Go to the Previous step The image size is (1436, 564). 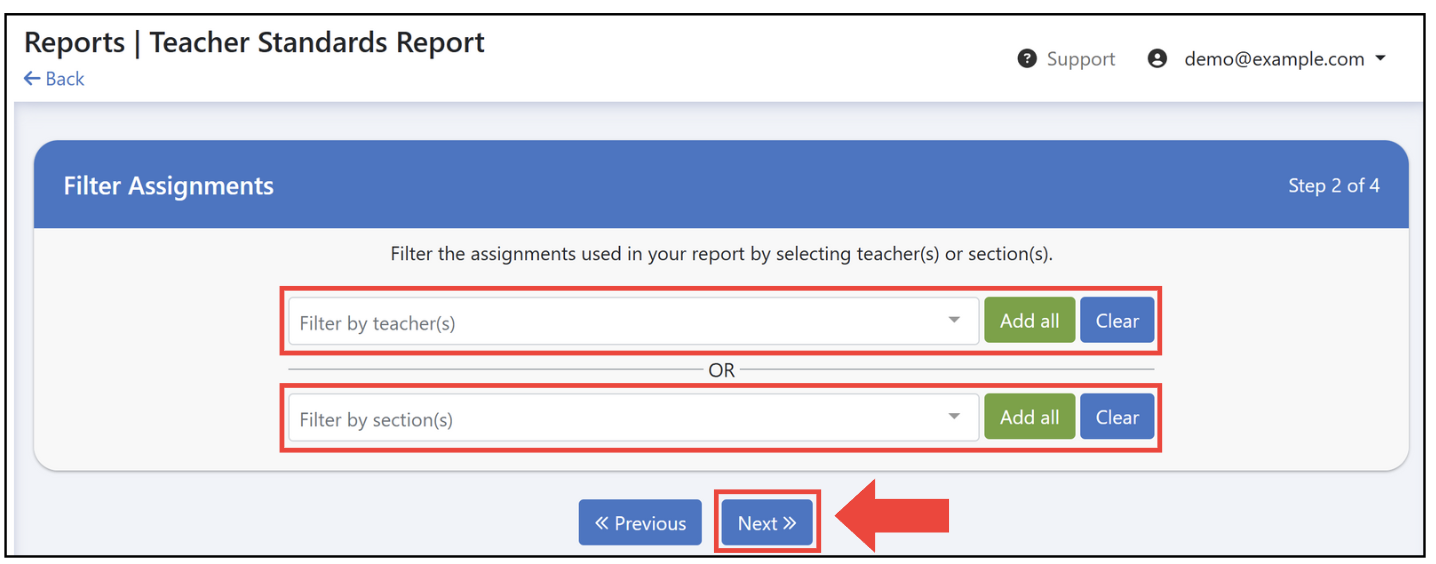pos(640,523)
